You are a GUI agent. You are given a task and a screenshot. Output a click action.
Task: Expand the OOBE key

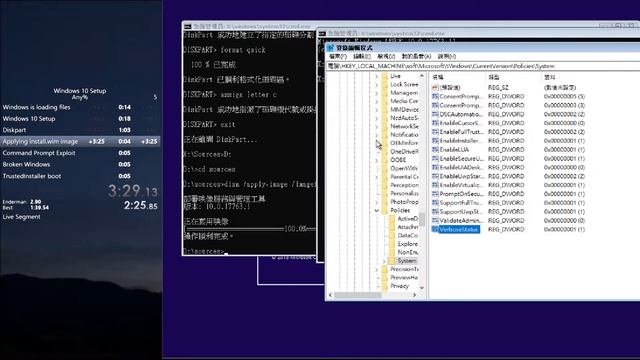[376, 160]
